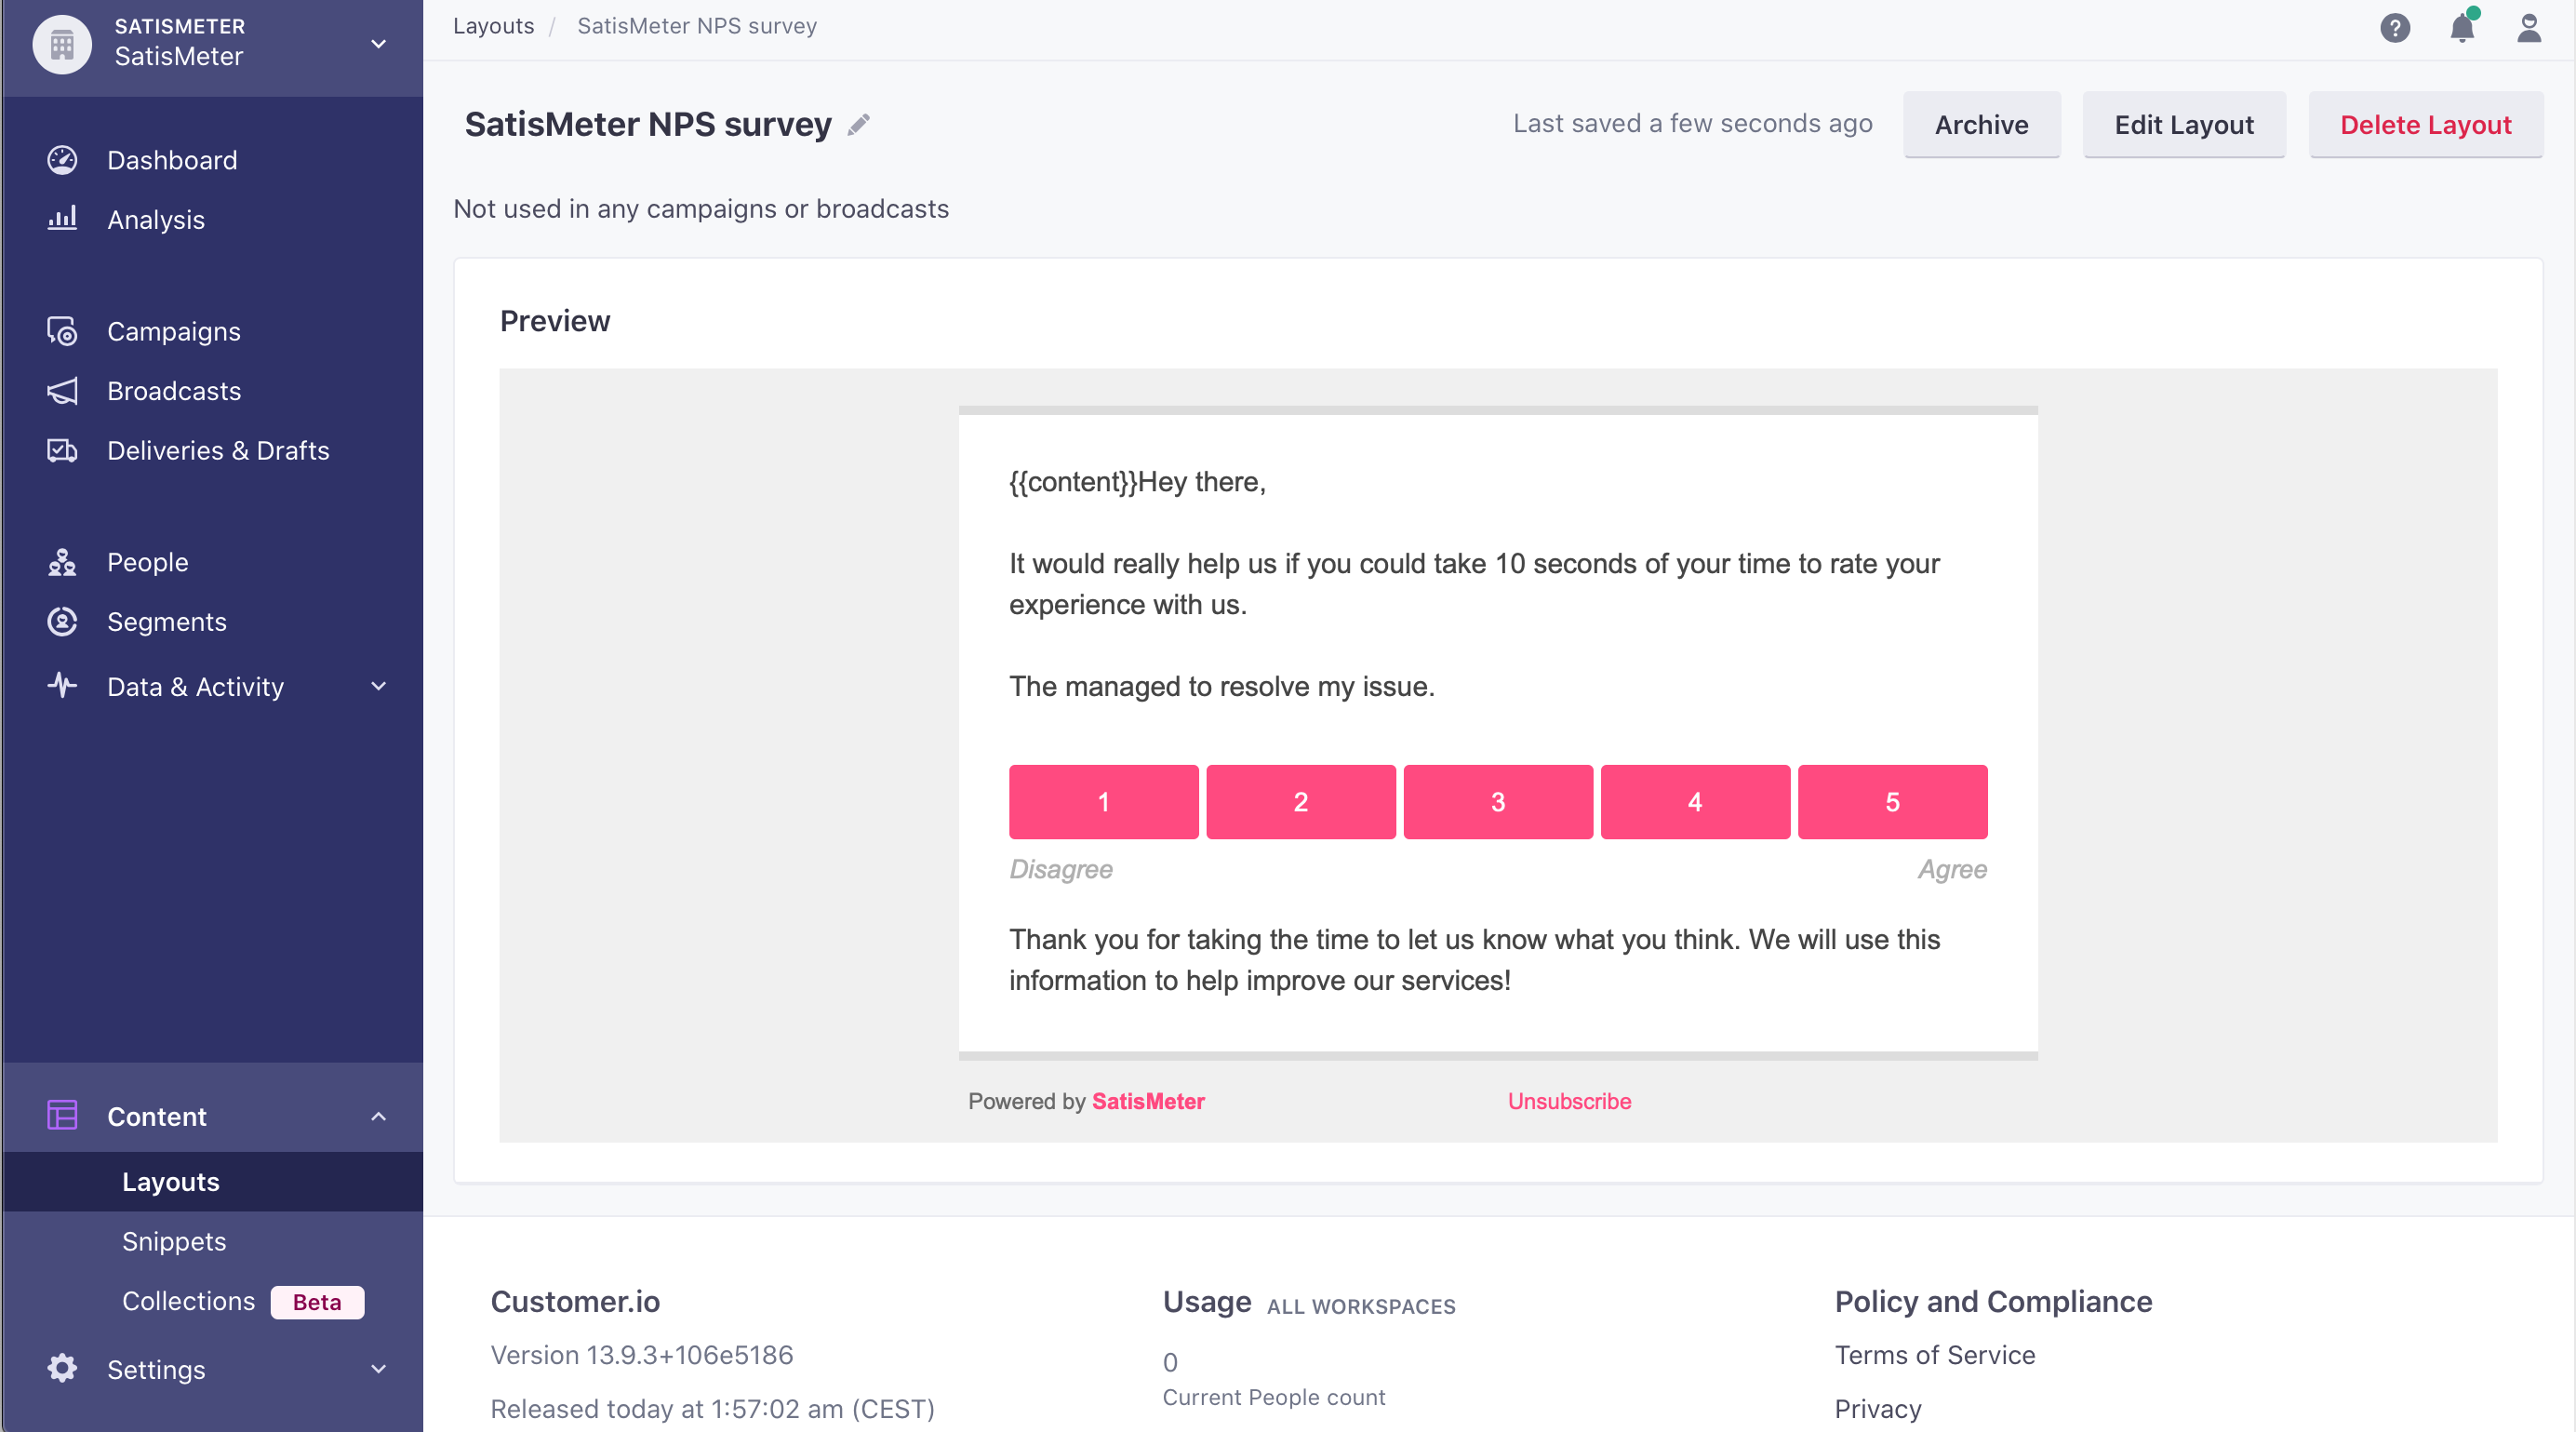Image resolution: width=2576 pixels, height=1432 pixels.
Task: Click the Dashboard gauge icon
Action: pyautogui.click(x=62, y=160)
